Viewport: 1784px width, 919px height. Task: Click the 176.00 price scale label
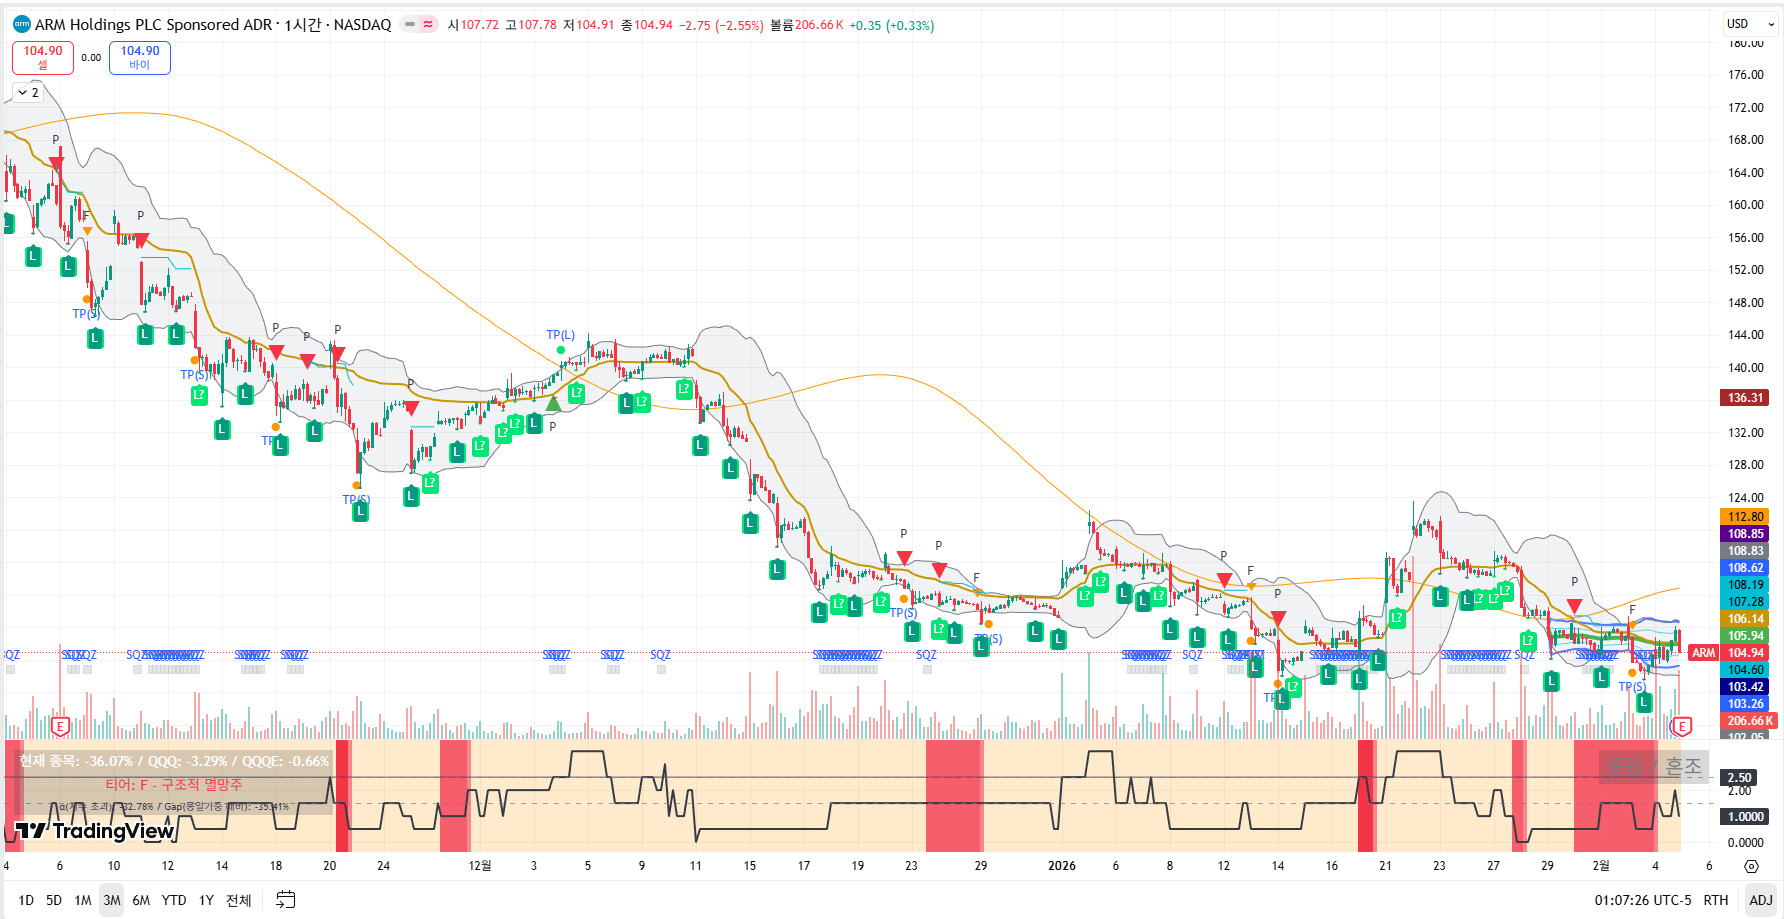(1746, 75)
